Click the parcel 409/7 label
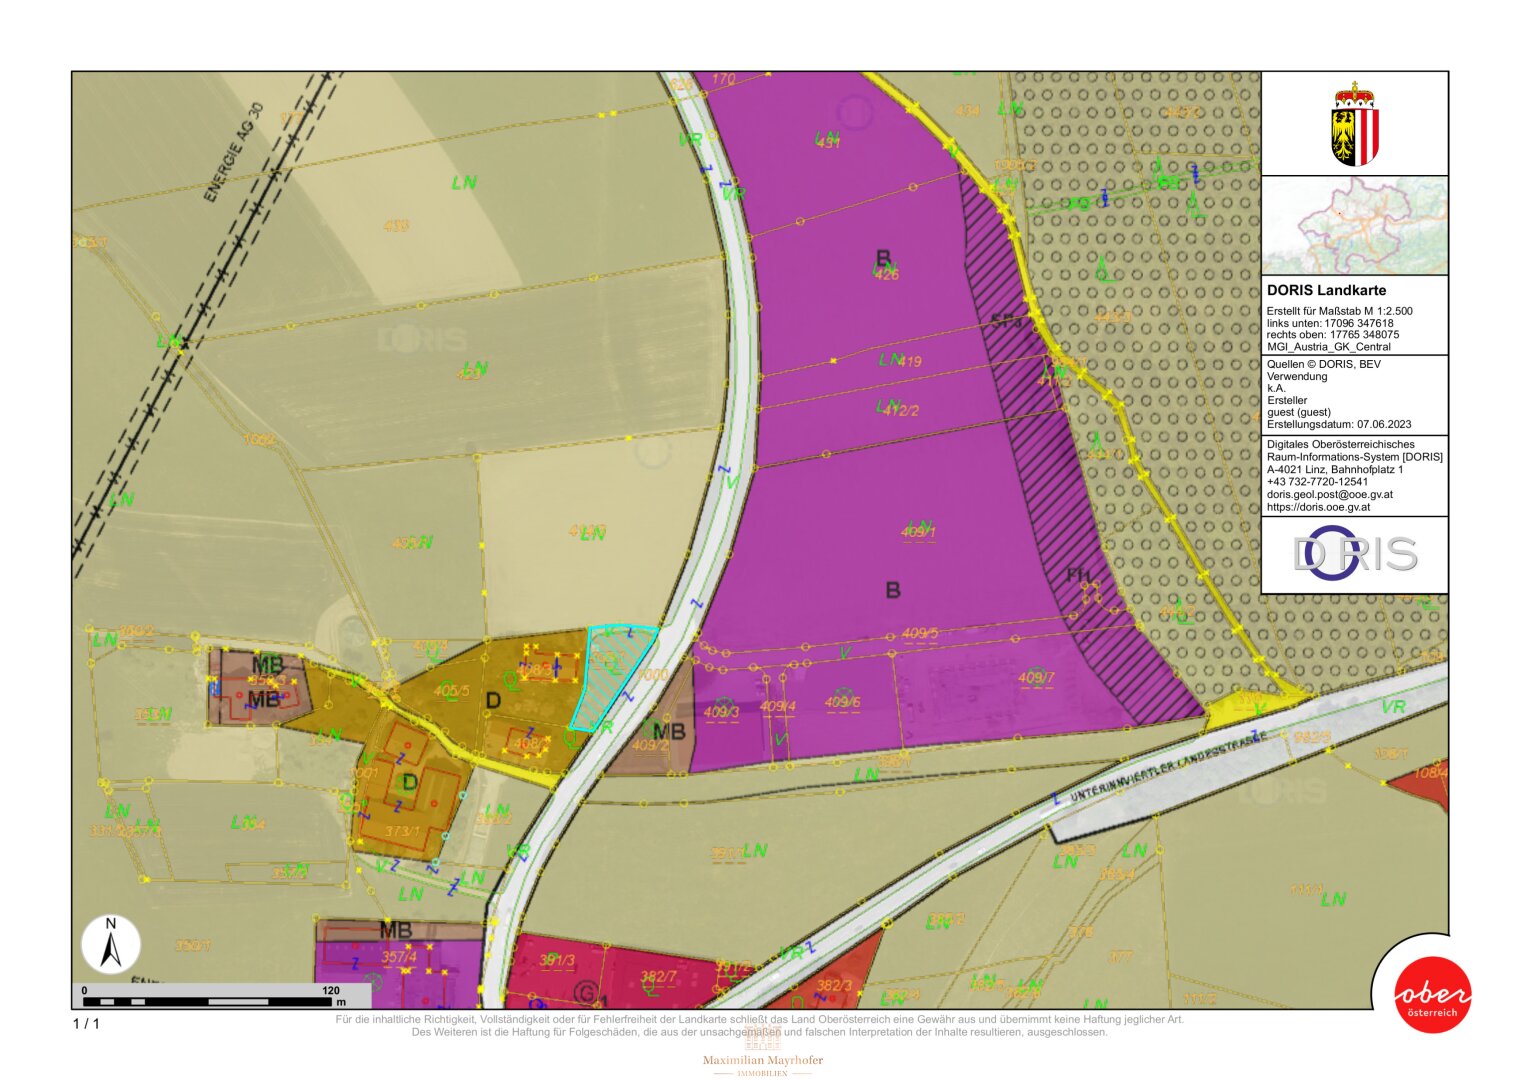1527x1080 pixels. pyautogui.click(x=1036, y=678)
